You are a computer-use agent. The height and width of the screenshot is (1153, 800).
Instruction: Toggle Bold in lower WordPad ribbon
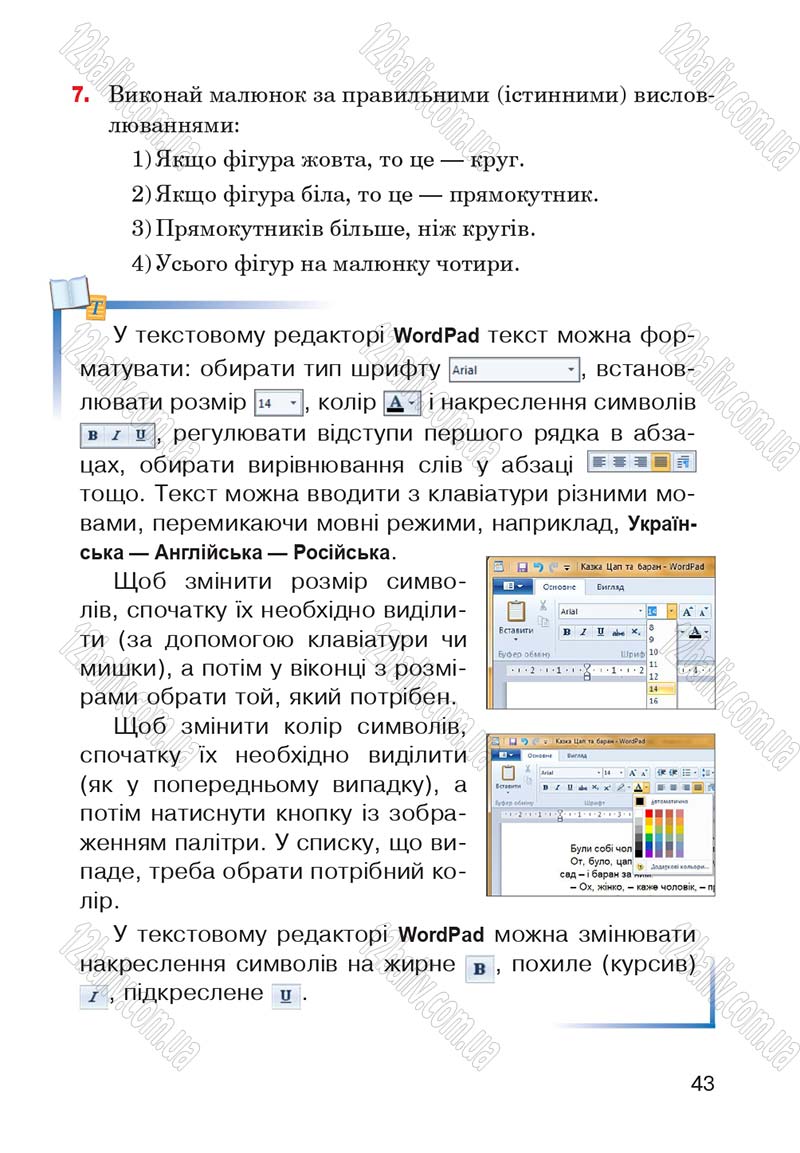[x=546, y=788]
